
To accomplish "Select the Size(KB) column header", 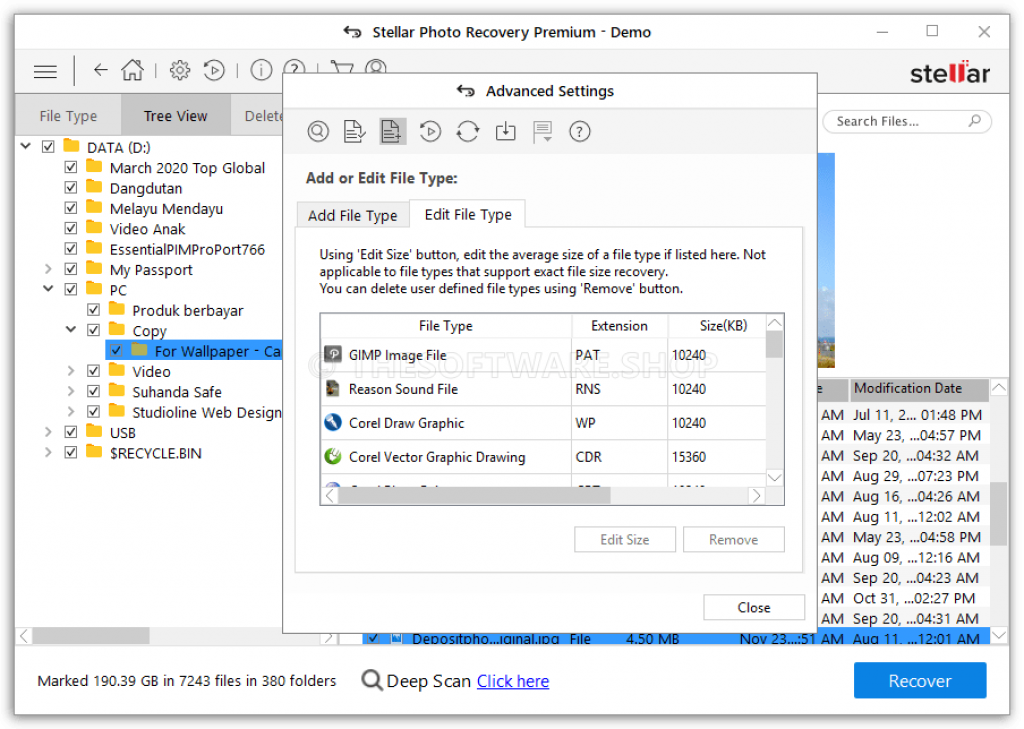I will [717, 325].
